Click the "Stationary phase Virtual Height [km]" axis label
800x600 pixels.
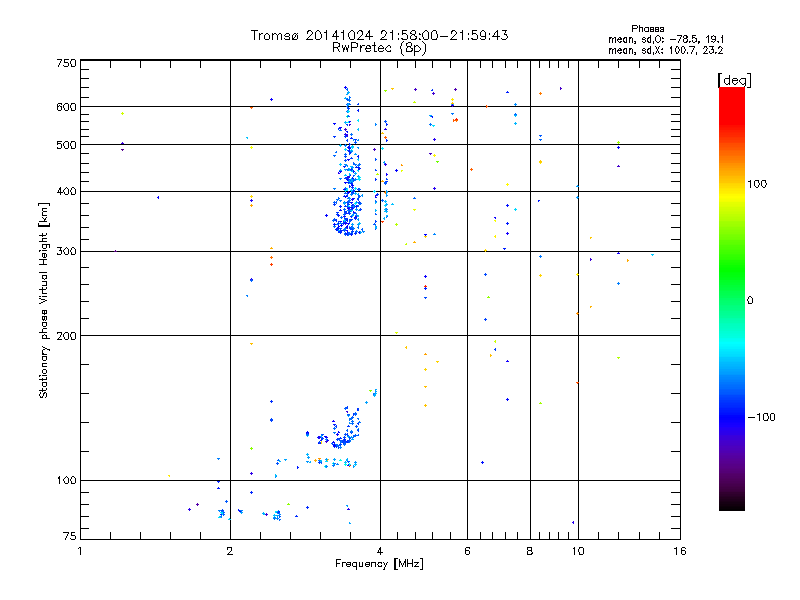[x=43, y=300]
